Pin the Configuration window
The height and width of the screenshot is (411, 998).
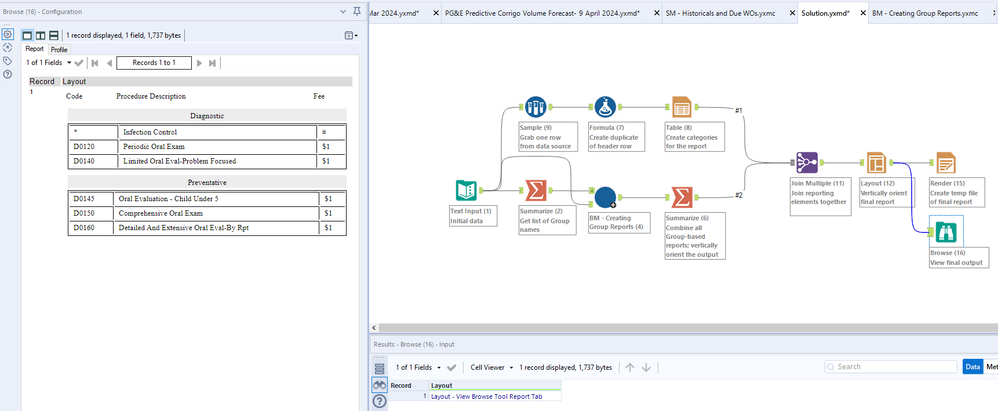pos(357,11)
